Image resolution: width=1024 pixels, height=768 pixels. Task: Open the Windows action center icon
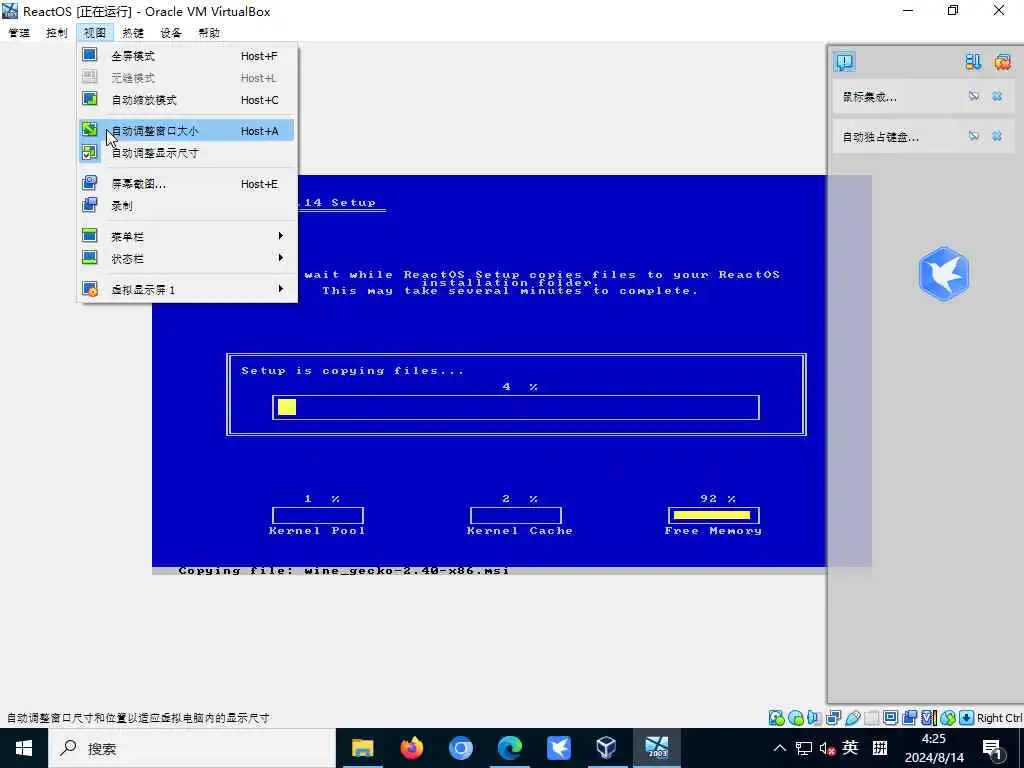(993, 749)
